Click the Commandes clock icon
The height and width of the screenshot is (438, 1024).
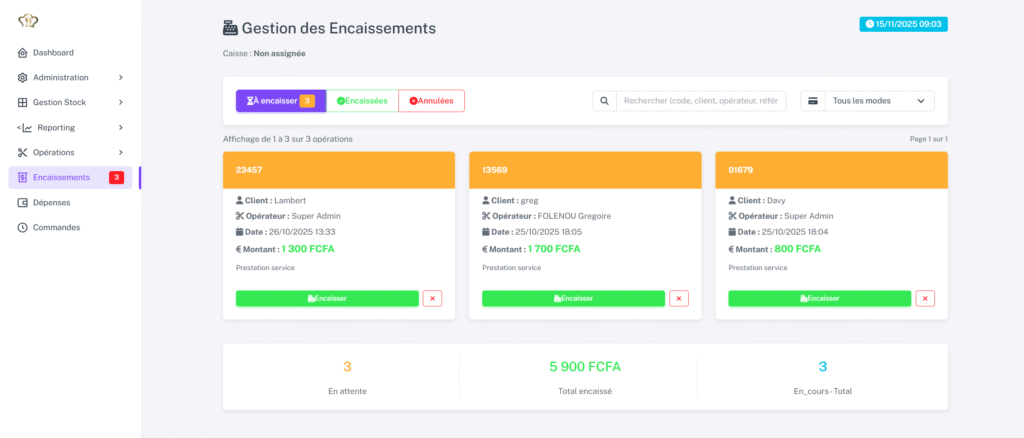coord(23,228)
